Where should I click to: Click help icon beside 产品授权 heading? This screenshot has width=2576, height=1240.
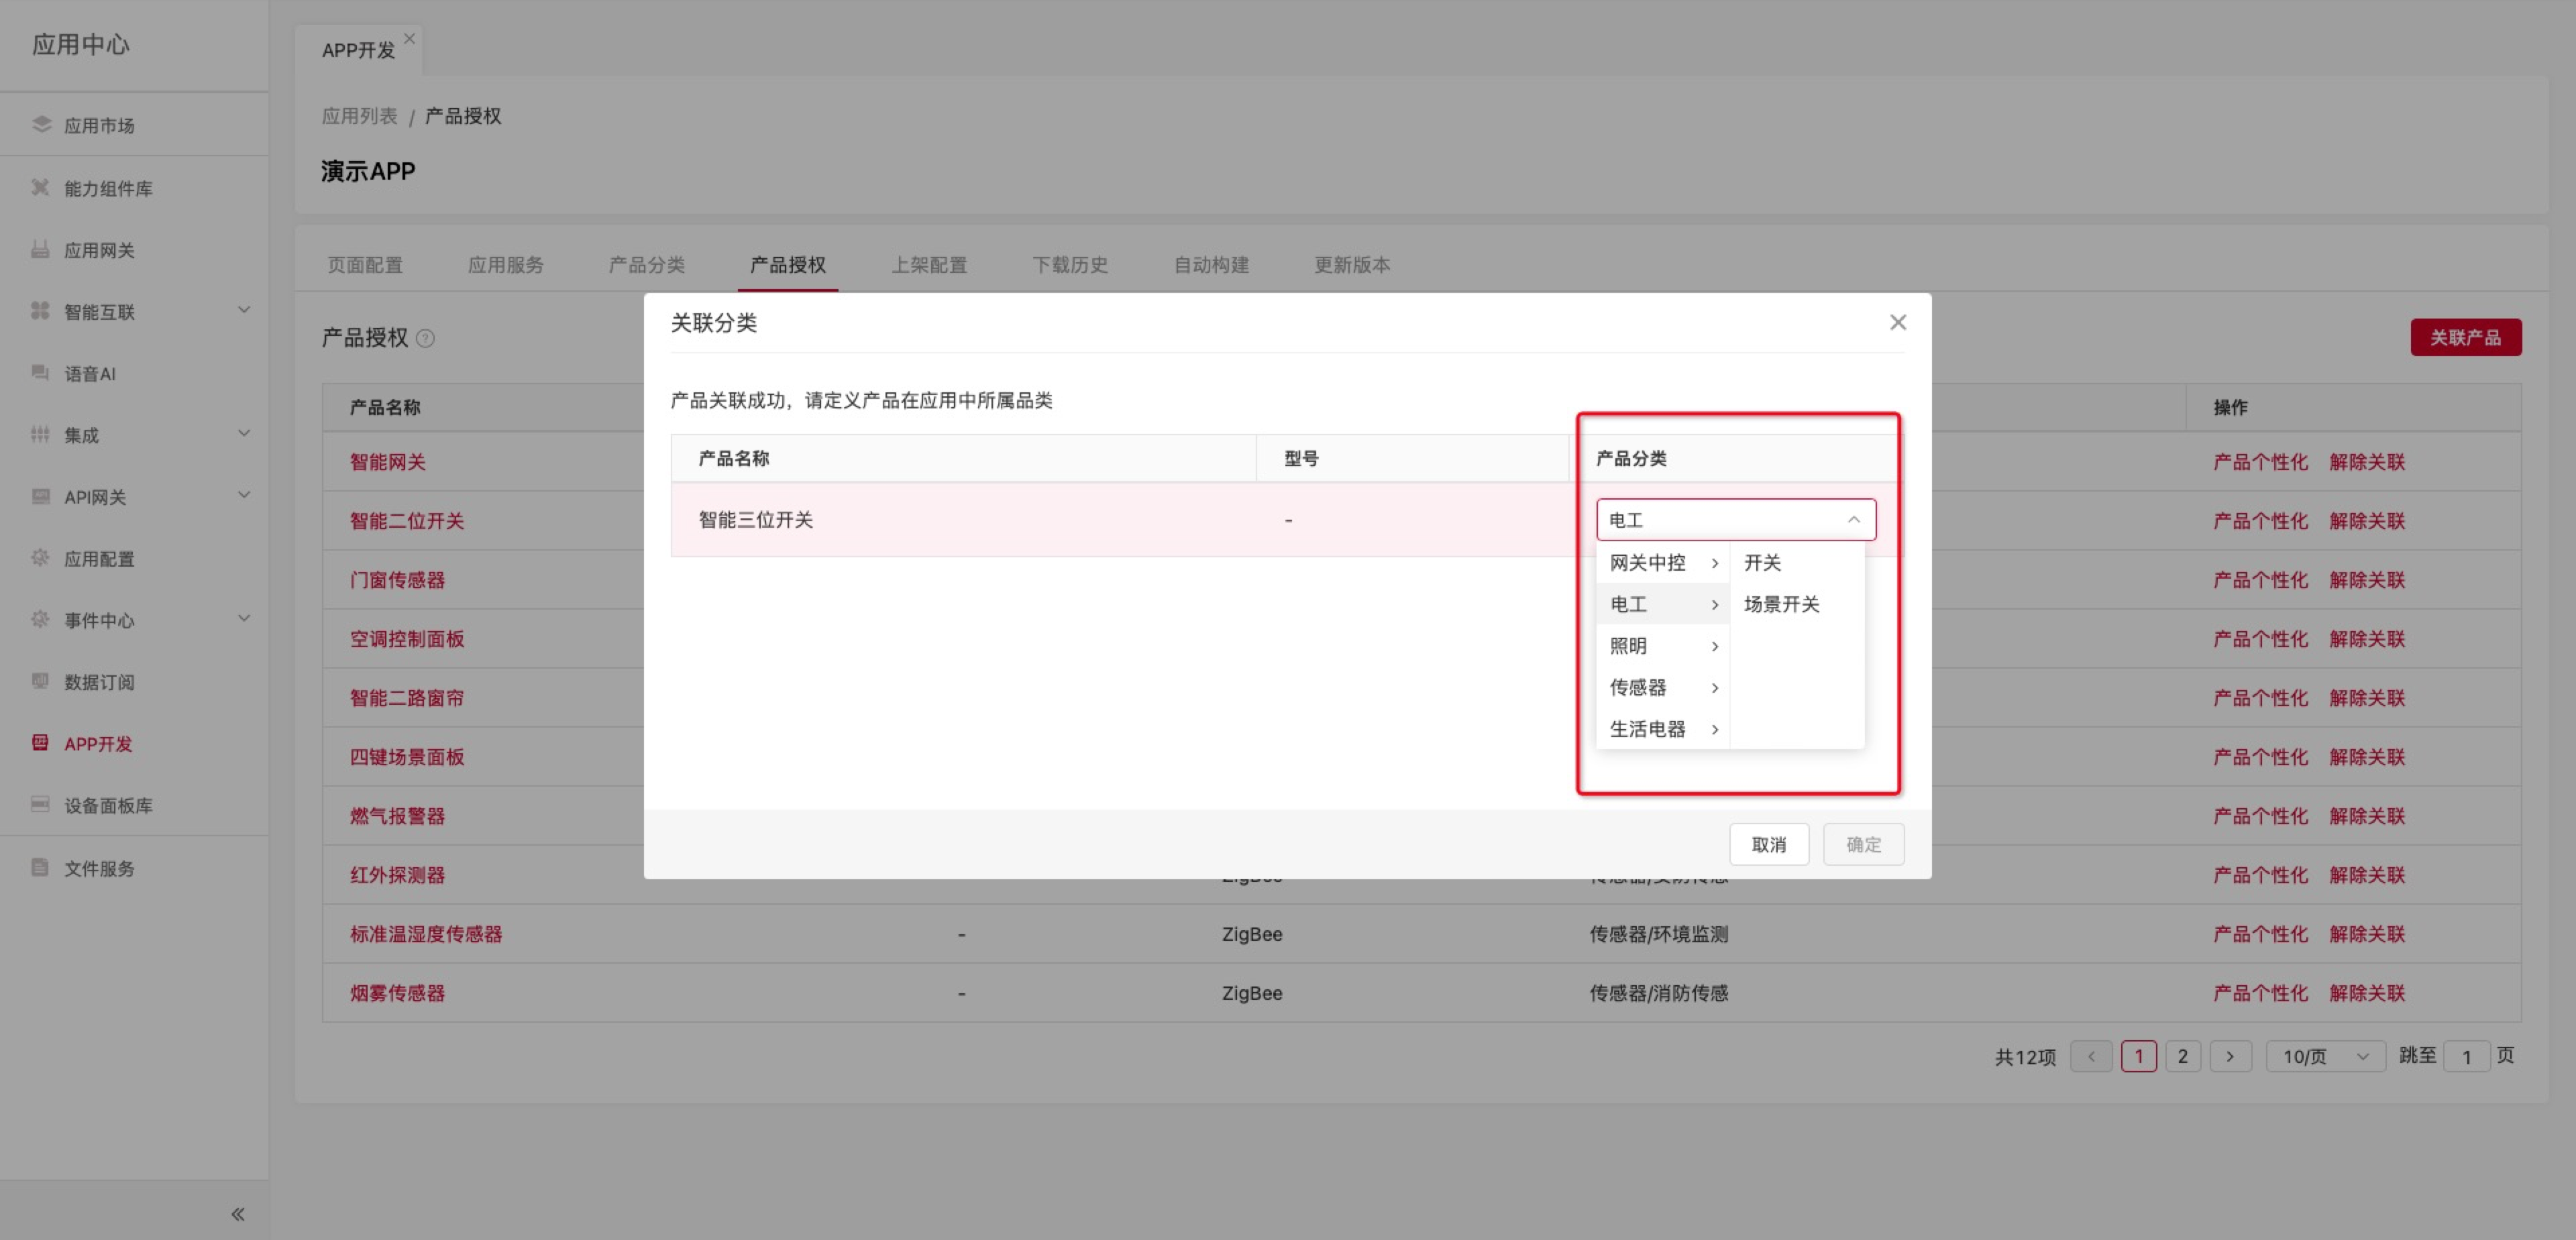click(x=425, y=338)
